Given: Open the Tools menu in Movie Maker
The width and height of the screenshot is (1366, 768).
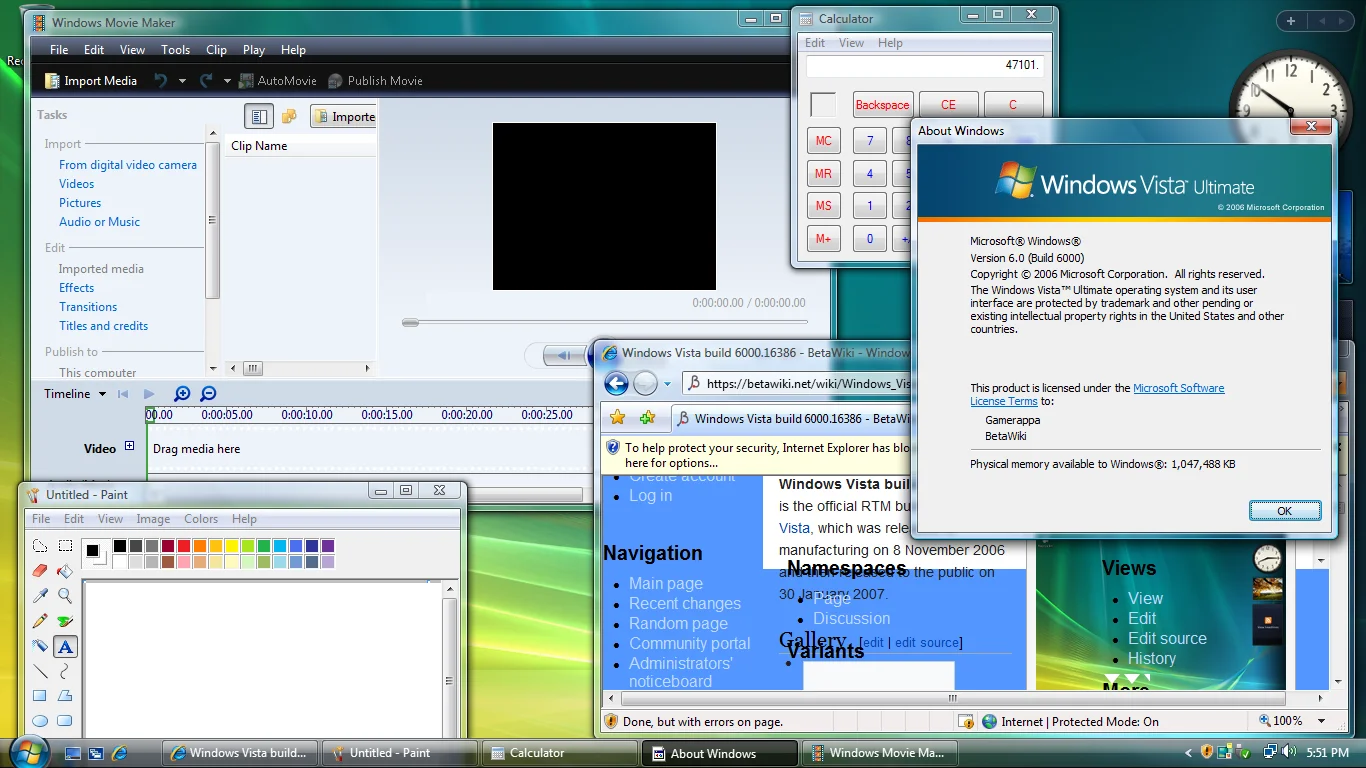Looking at the screenshot, I should point(175,50).
